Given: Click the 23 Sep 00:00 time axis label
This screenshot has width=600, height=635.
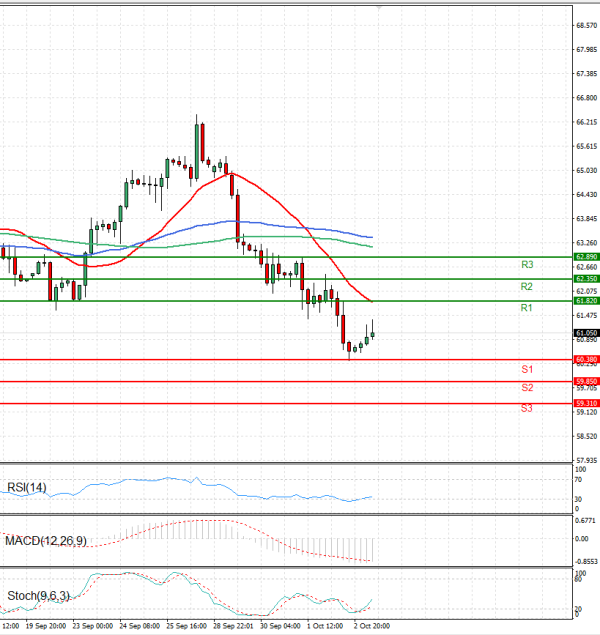Looking at the screenshot, I should click(93, 625).
